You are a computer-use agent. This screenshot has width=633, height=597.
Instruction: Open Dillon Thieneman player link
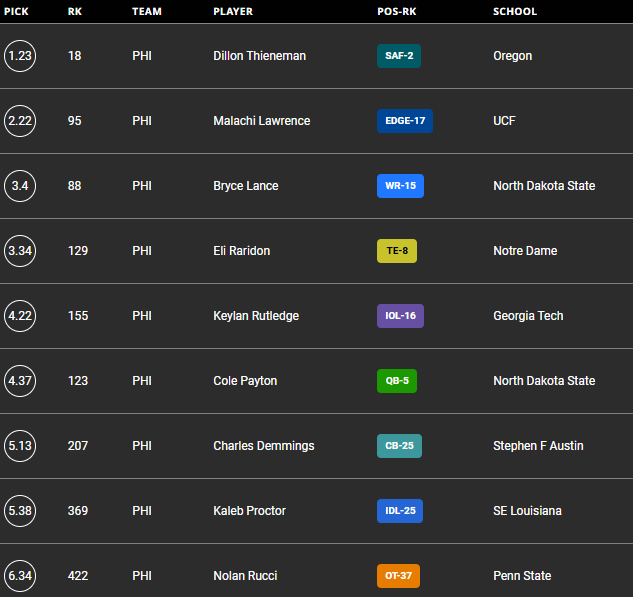258,56
